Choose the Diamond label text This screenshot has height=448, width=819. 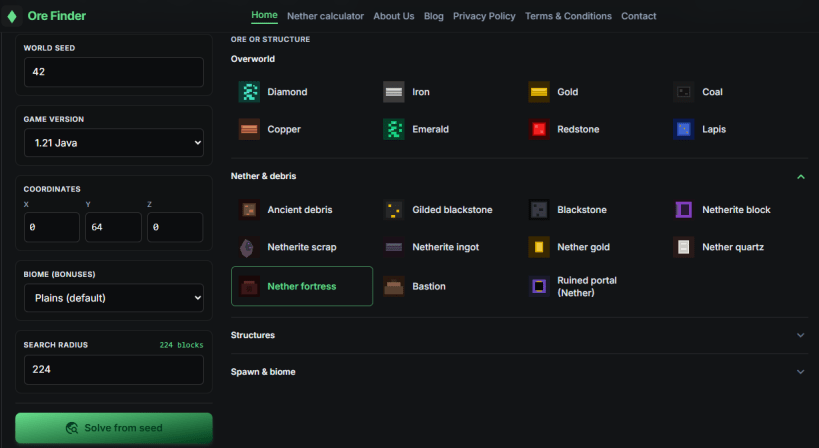tap(287, 92)
